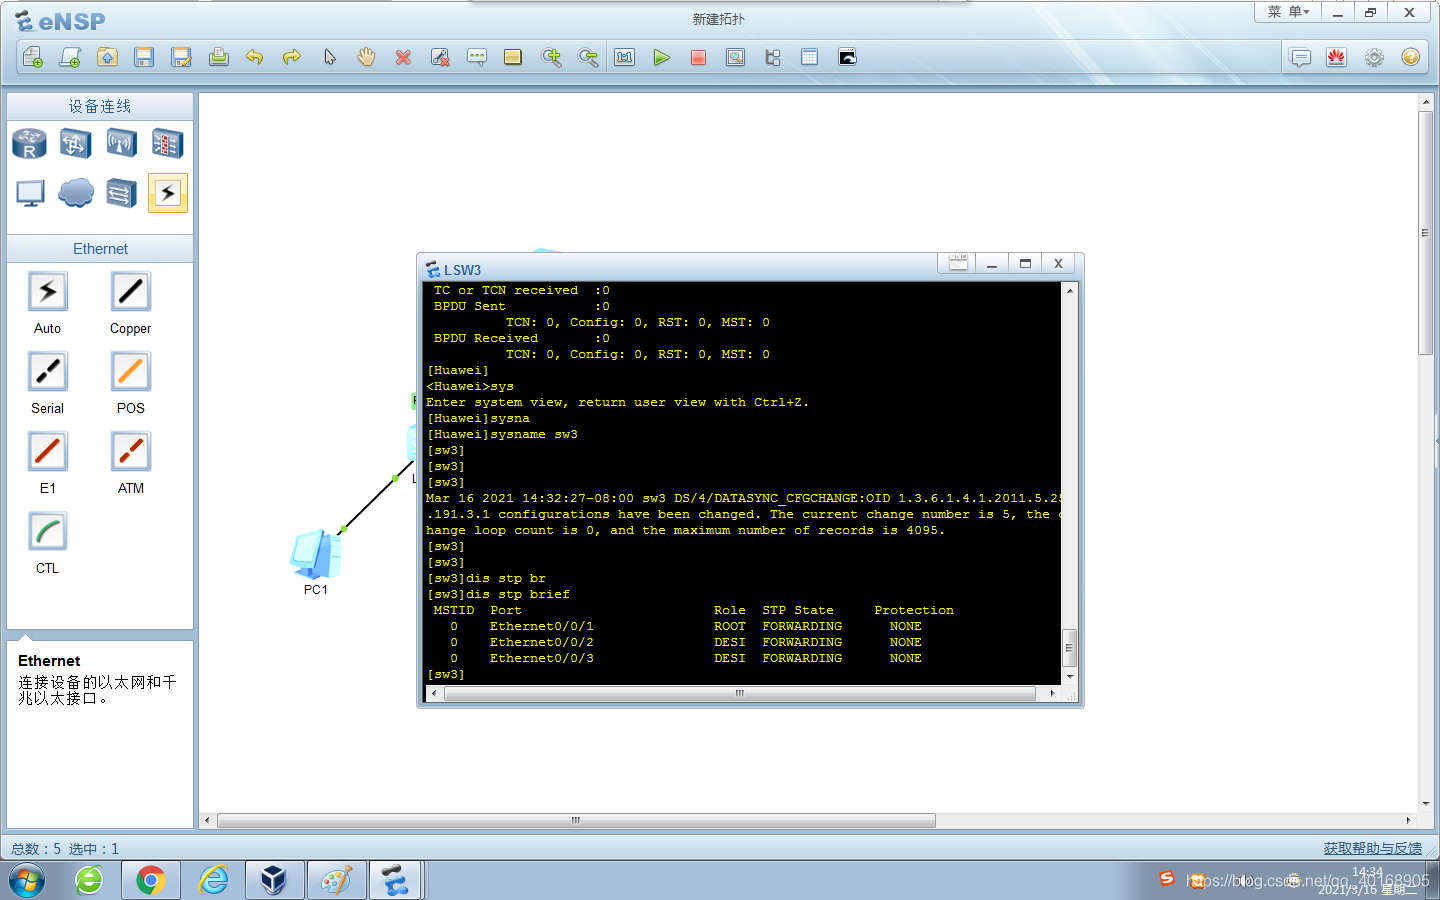Click the Save As toolbar icon
1440x900 pixels.
(x=181, y=57)
